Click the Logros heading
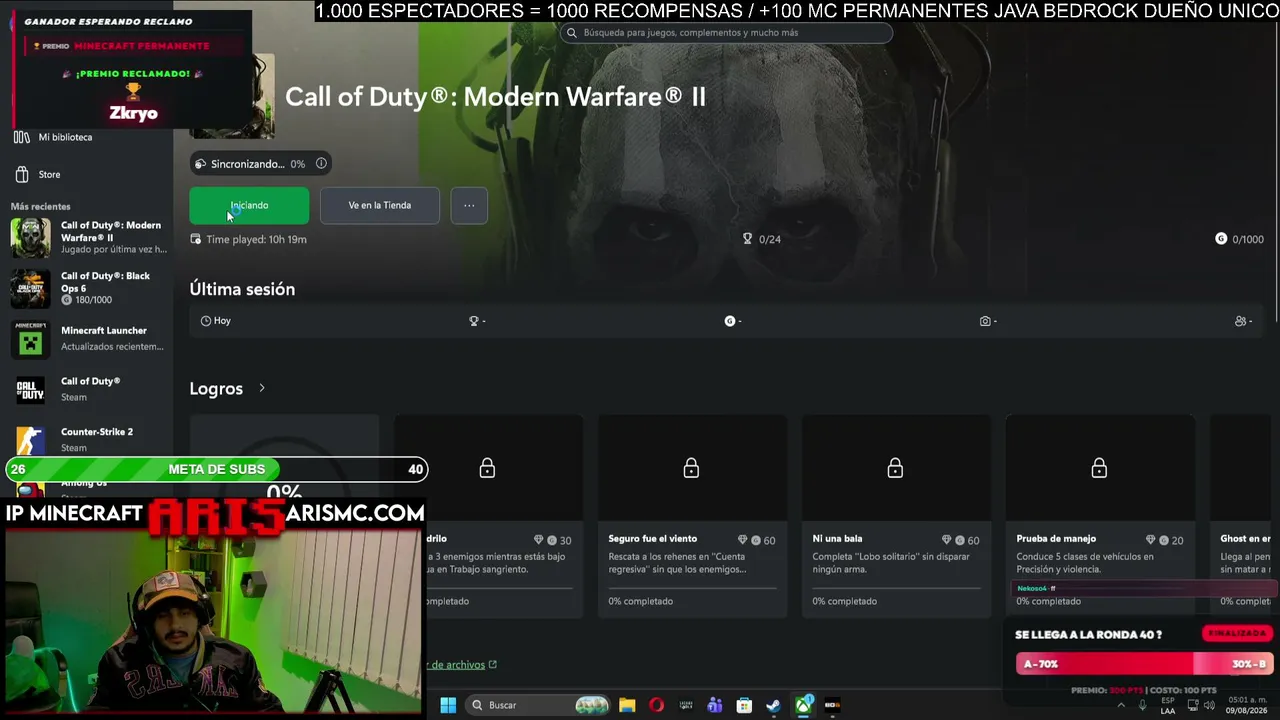Screen dimensions: 1280x720 (216, 389)
